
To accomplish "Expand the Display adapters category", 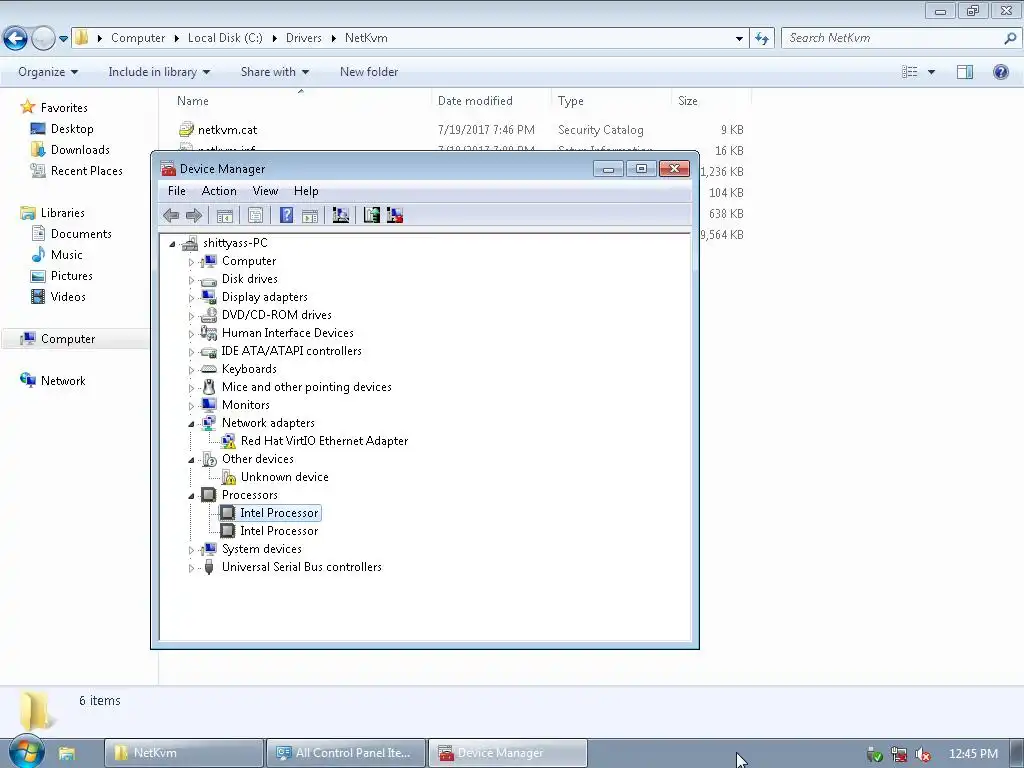I will (191, 298).
